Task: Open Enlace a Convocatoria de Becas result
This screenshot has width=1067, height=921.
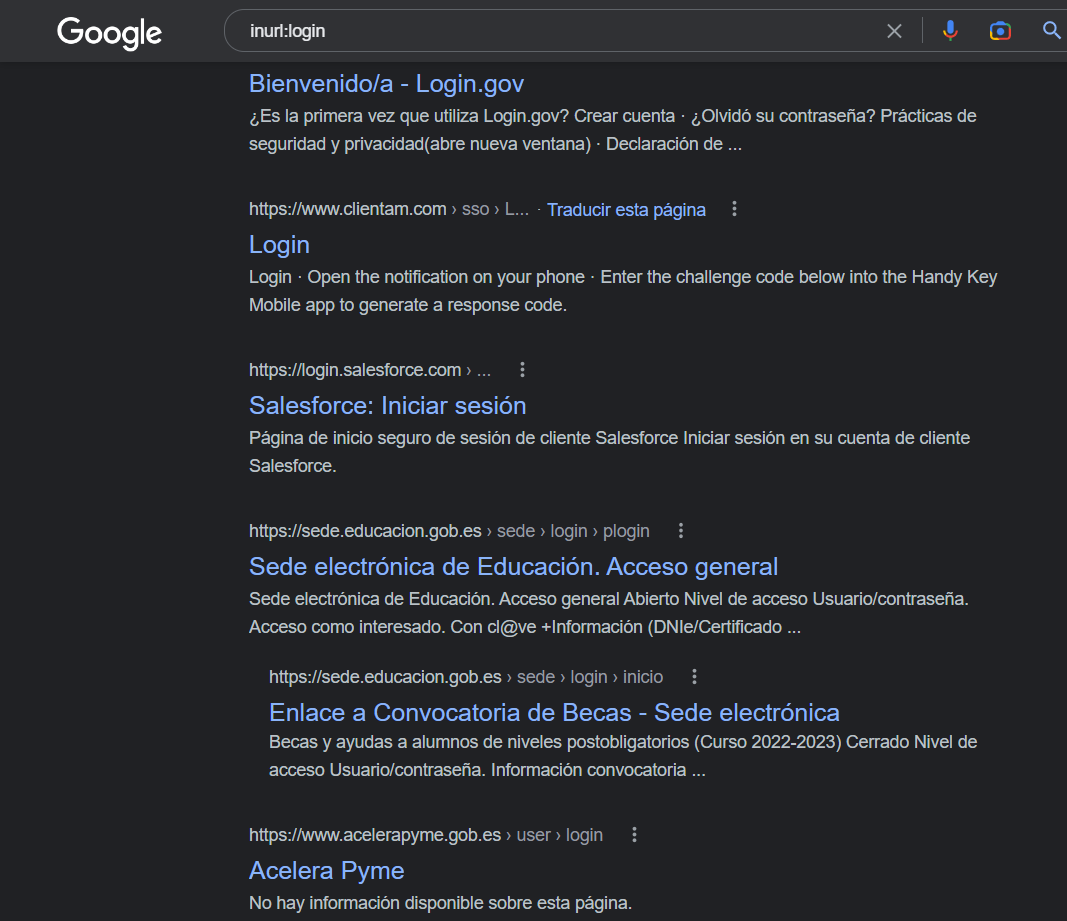Action: [554, 713]
